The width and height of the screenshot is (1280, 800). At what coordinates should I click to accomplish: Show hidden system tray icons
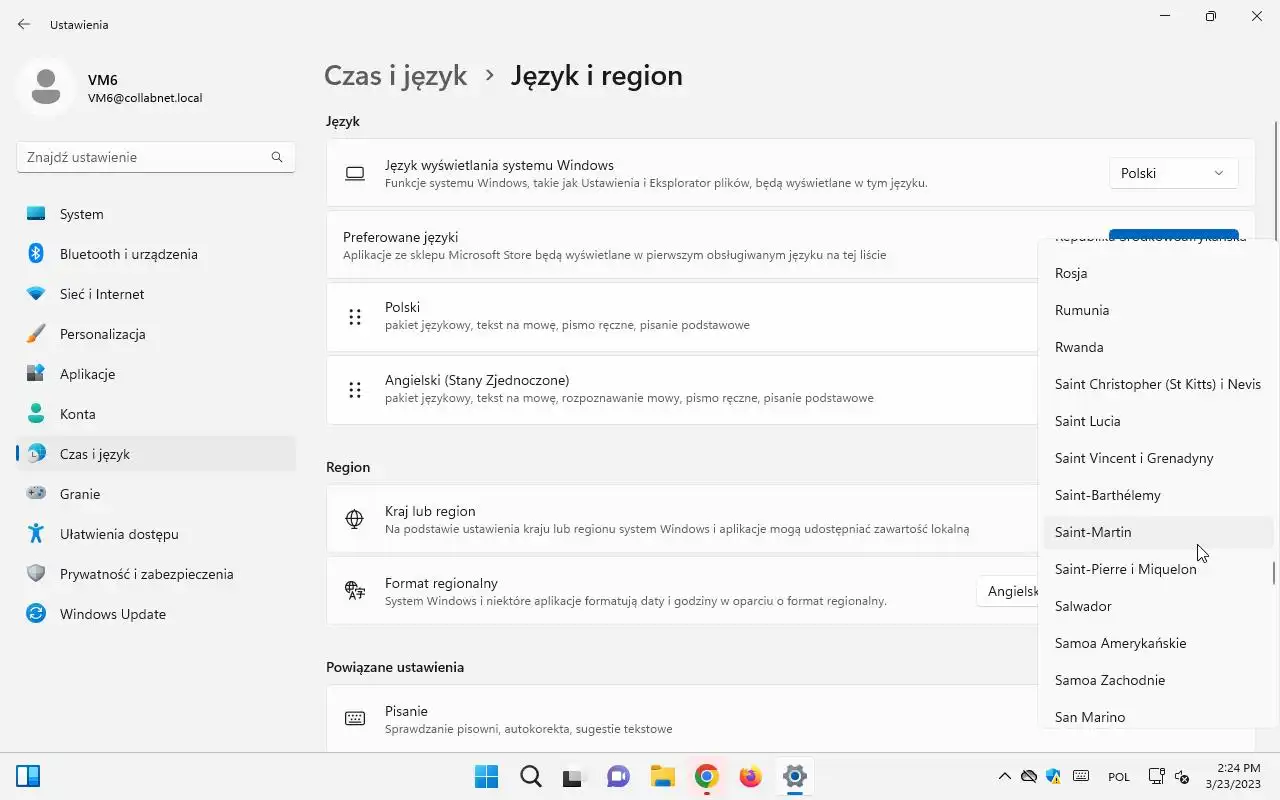coord(1005,776)
